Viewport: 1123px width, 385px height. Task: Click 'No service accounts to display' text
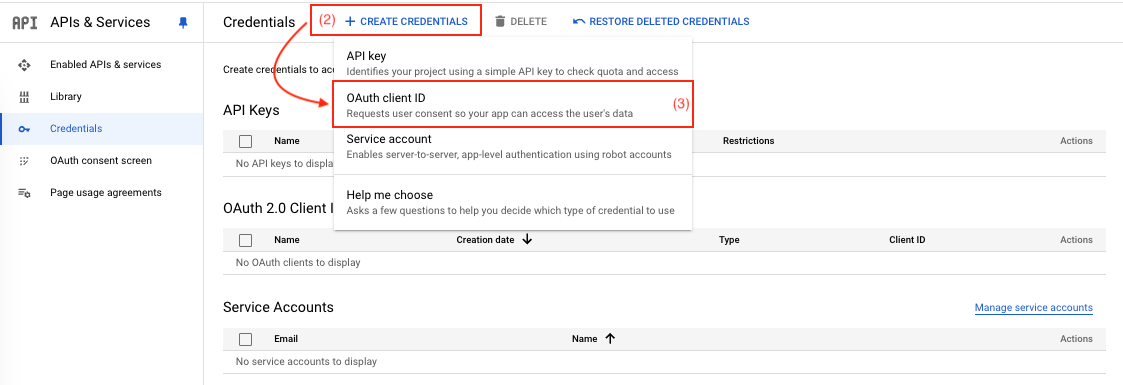pos(306,361)
